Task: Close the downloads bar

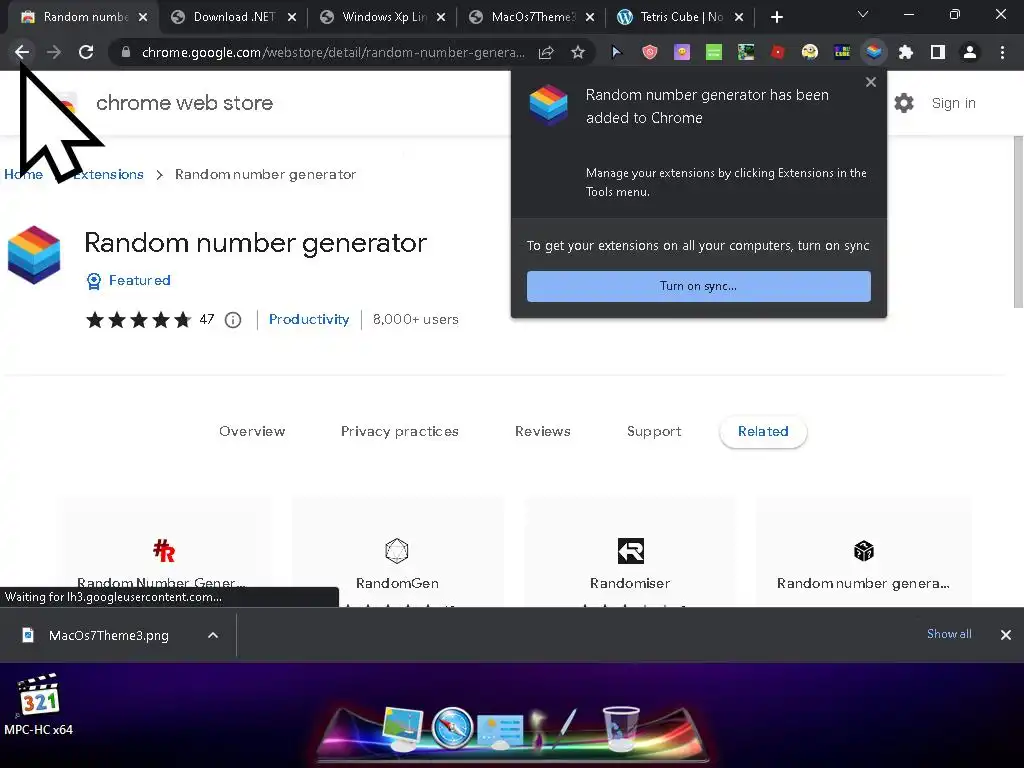Action: (x=1006, y=635)
